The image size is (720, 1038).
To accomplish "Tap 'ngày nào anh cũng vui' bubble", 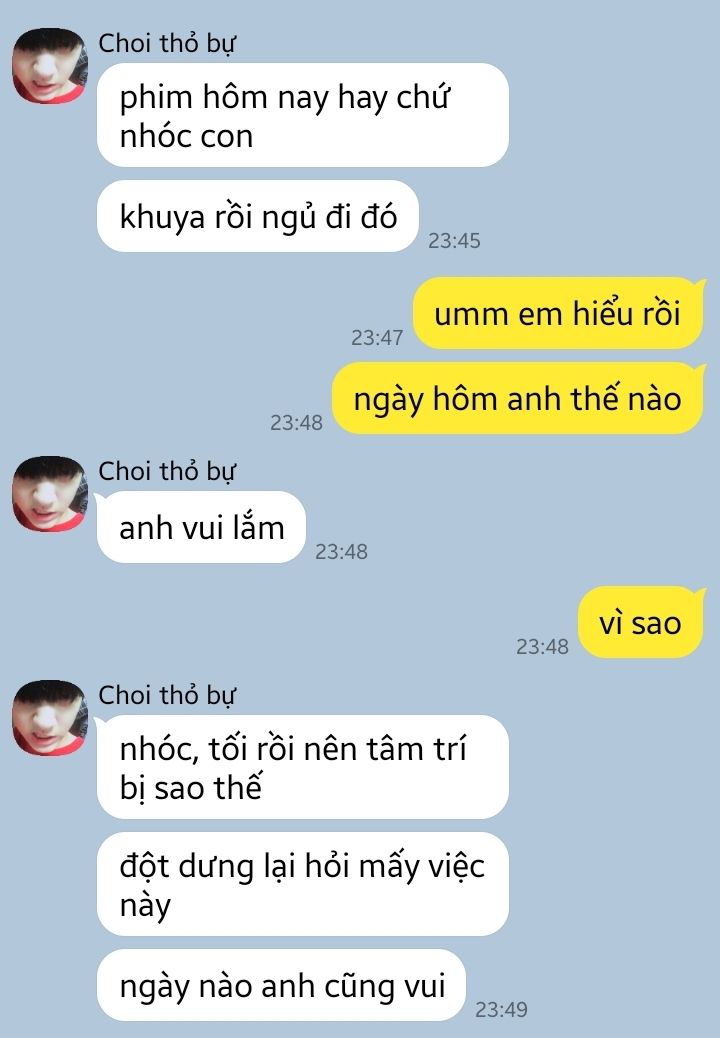I will point(281,985).
